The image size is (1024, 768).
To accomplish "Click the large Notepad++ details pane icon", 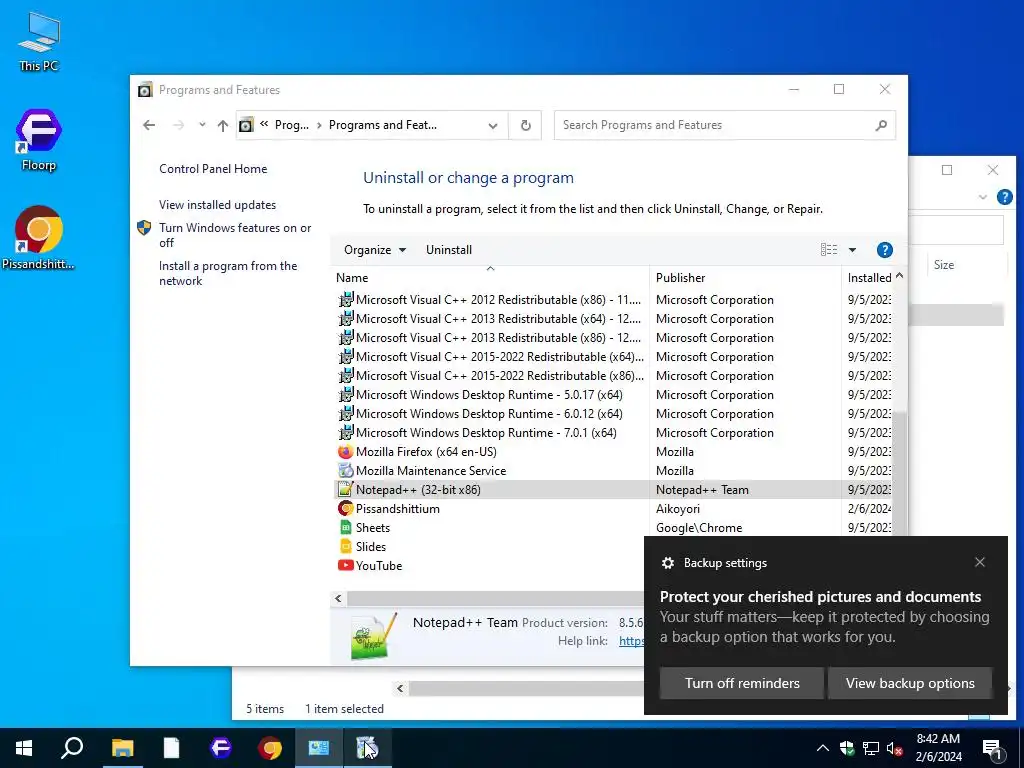I will pyautogui.click(x=374, y=637).
